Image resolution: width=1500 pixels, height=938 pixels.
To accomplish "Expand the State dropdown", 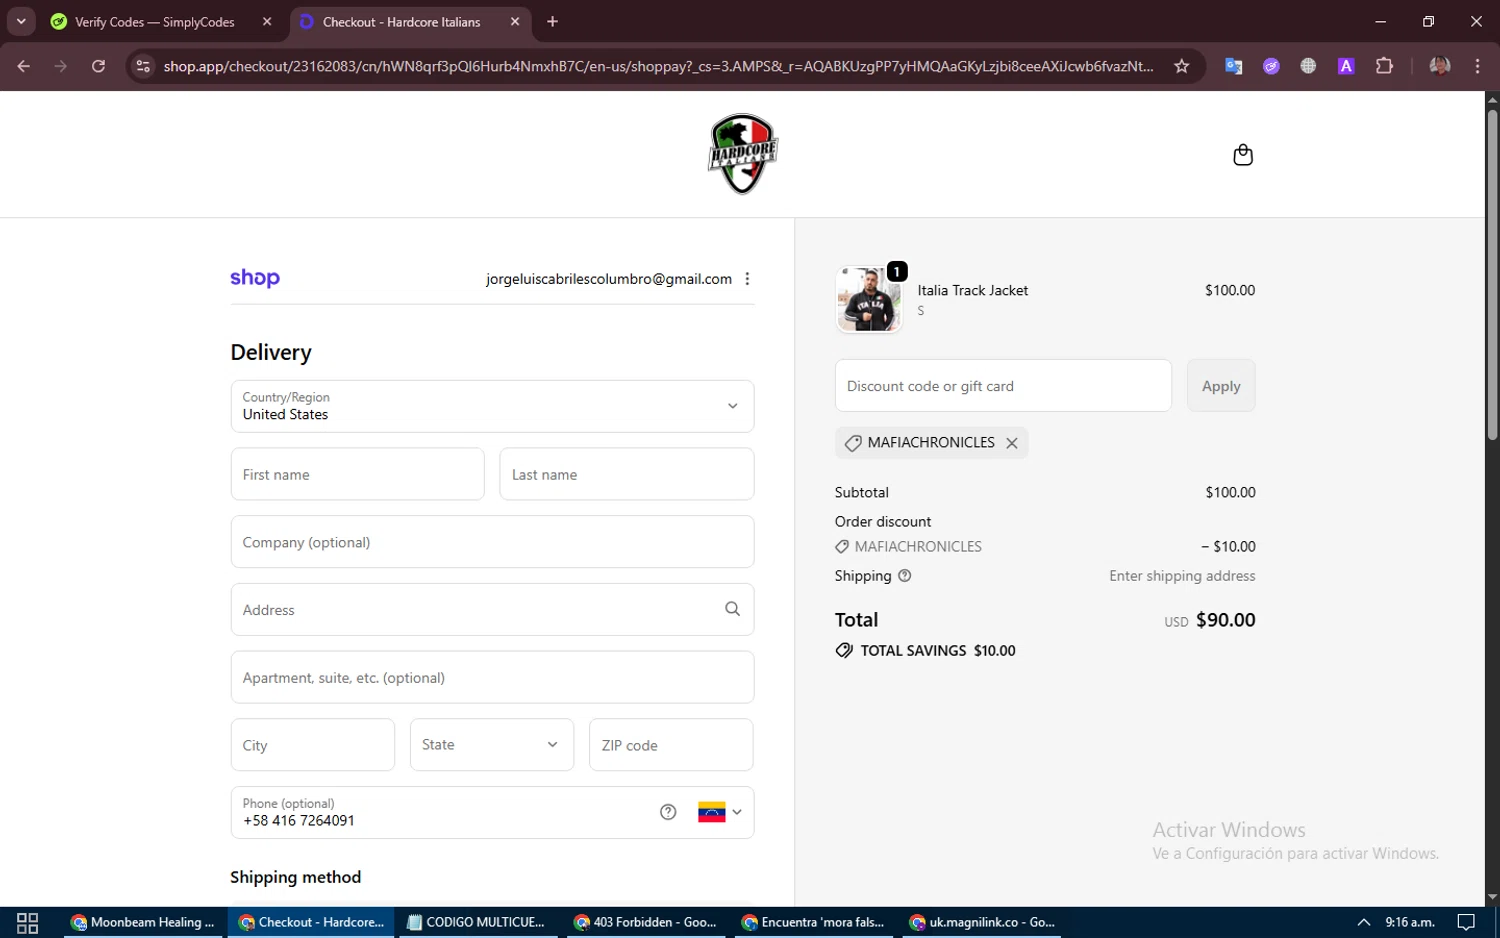I will tap(492, 745).
